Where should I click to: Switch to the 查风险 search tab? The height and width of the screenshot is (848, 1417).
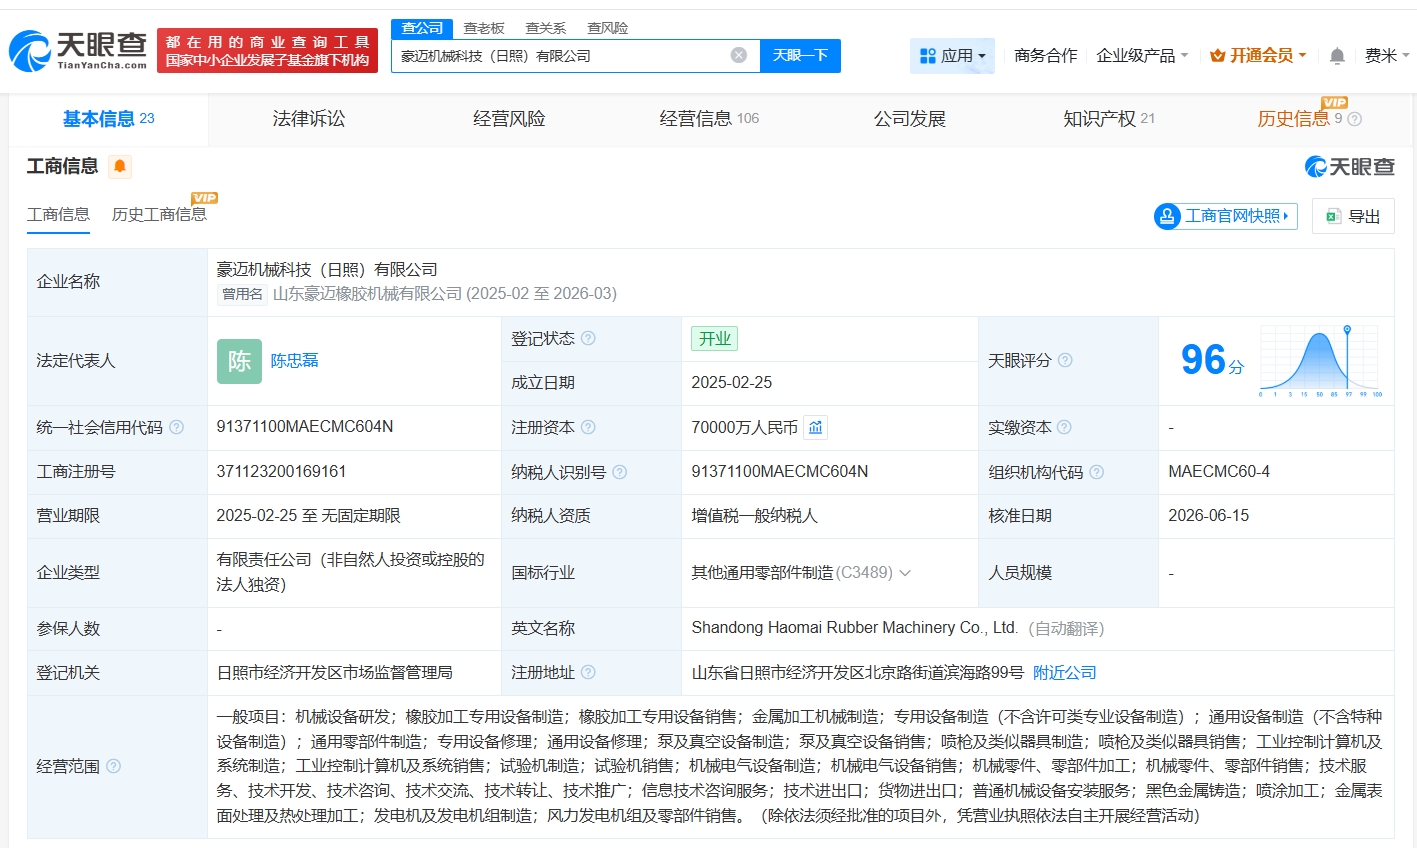[x=608, y=28]
